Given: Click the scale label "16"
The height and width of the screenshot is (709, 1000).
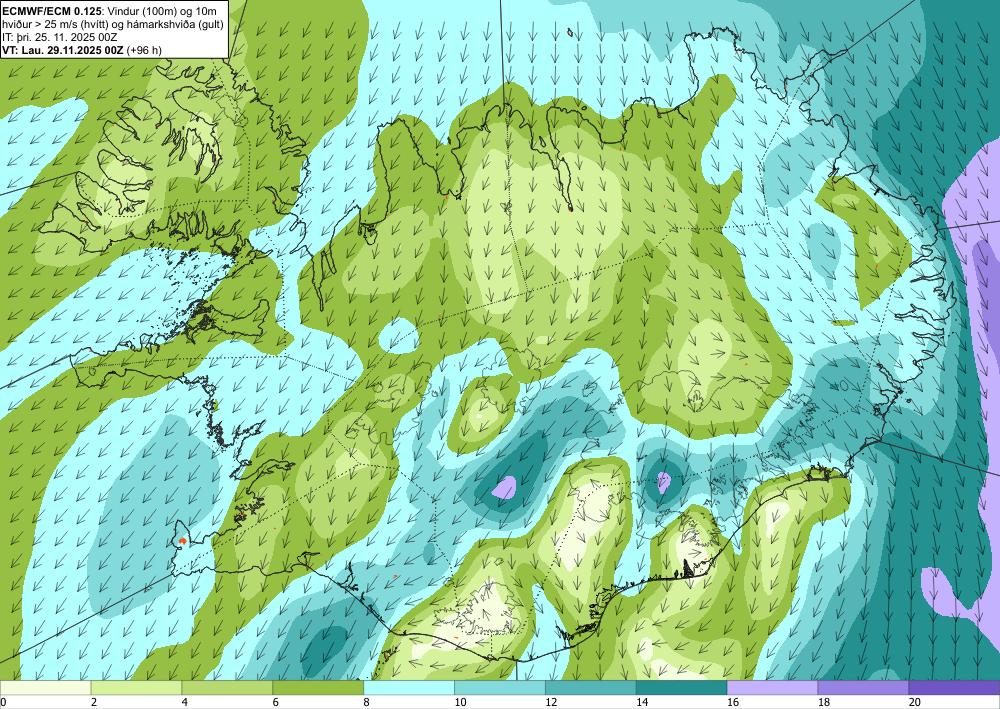Looking at the screenshot, I should 733,702.
